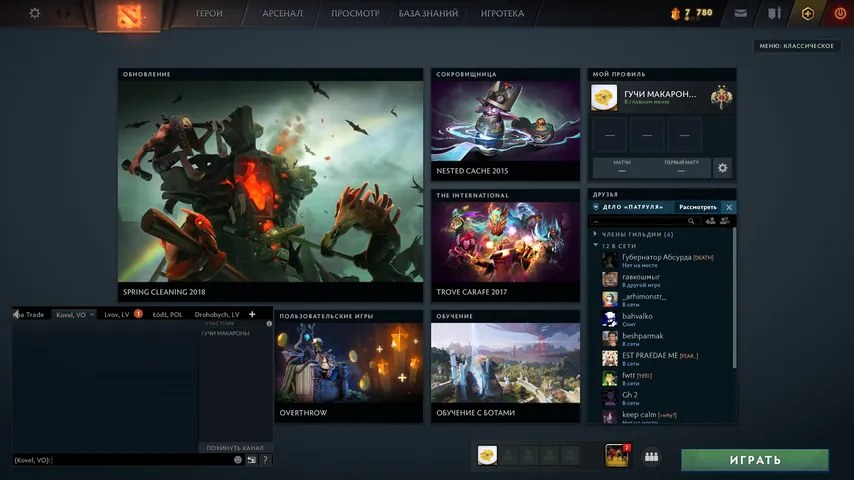Click the plus icon to add chat channel
The height and width of the screenshot is (480, 854).
click(252, 314)
